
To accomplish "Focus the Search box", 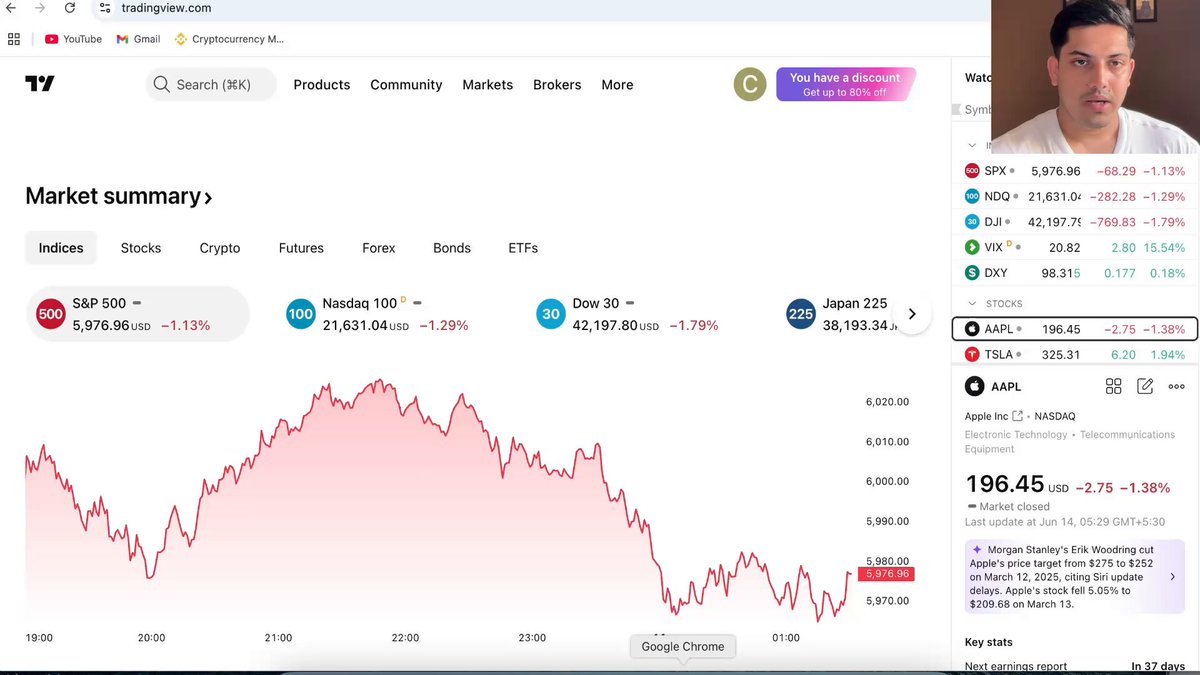I will (x=211, y=84).
